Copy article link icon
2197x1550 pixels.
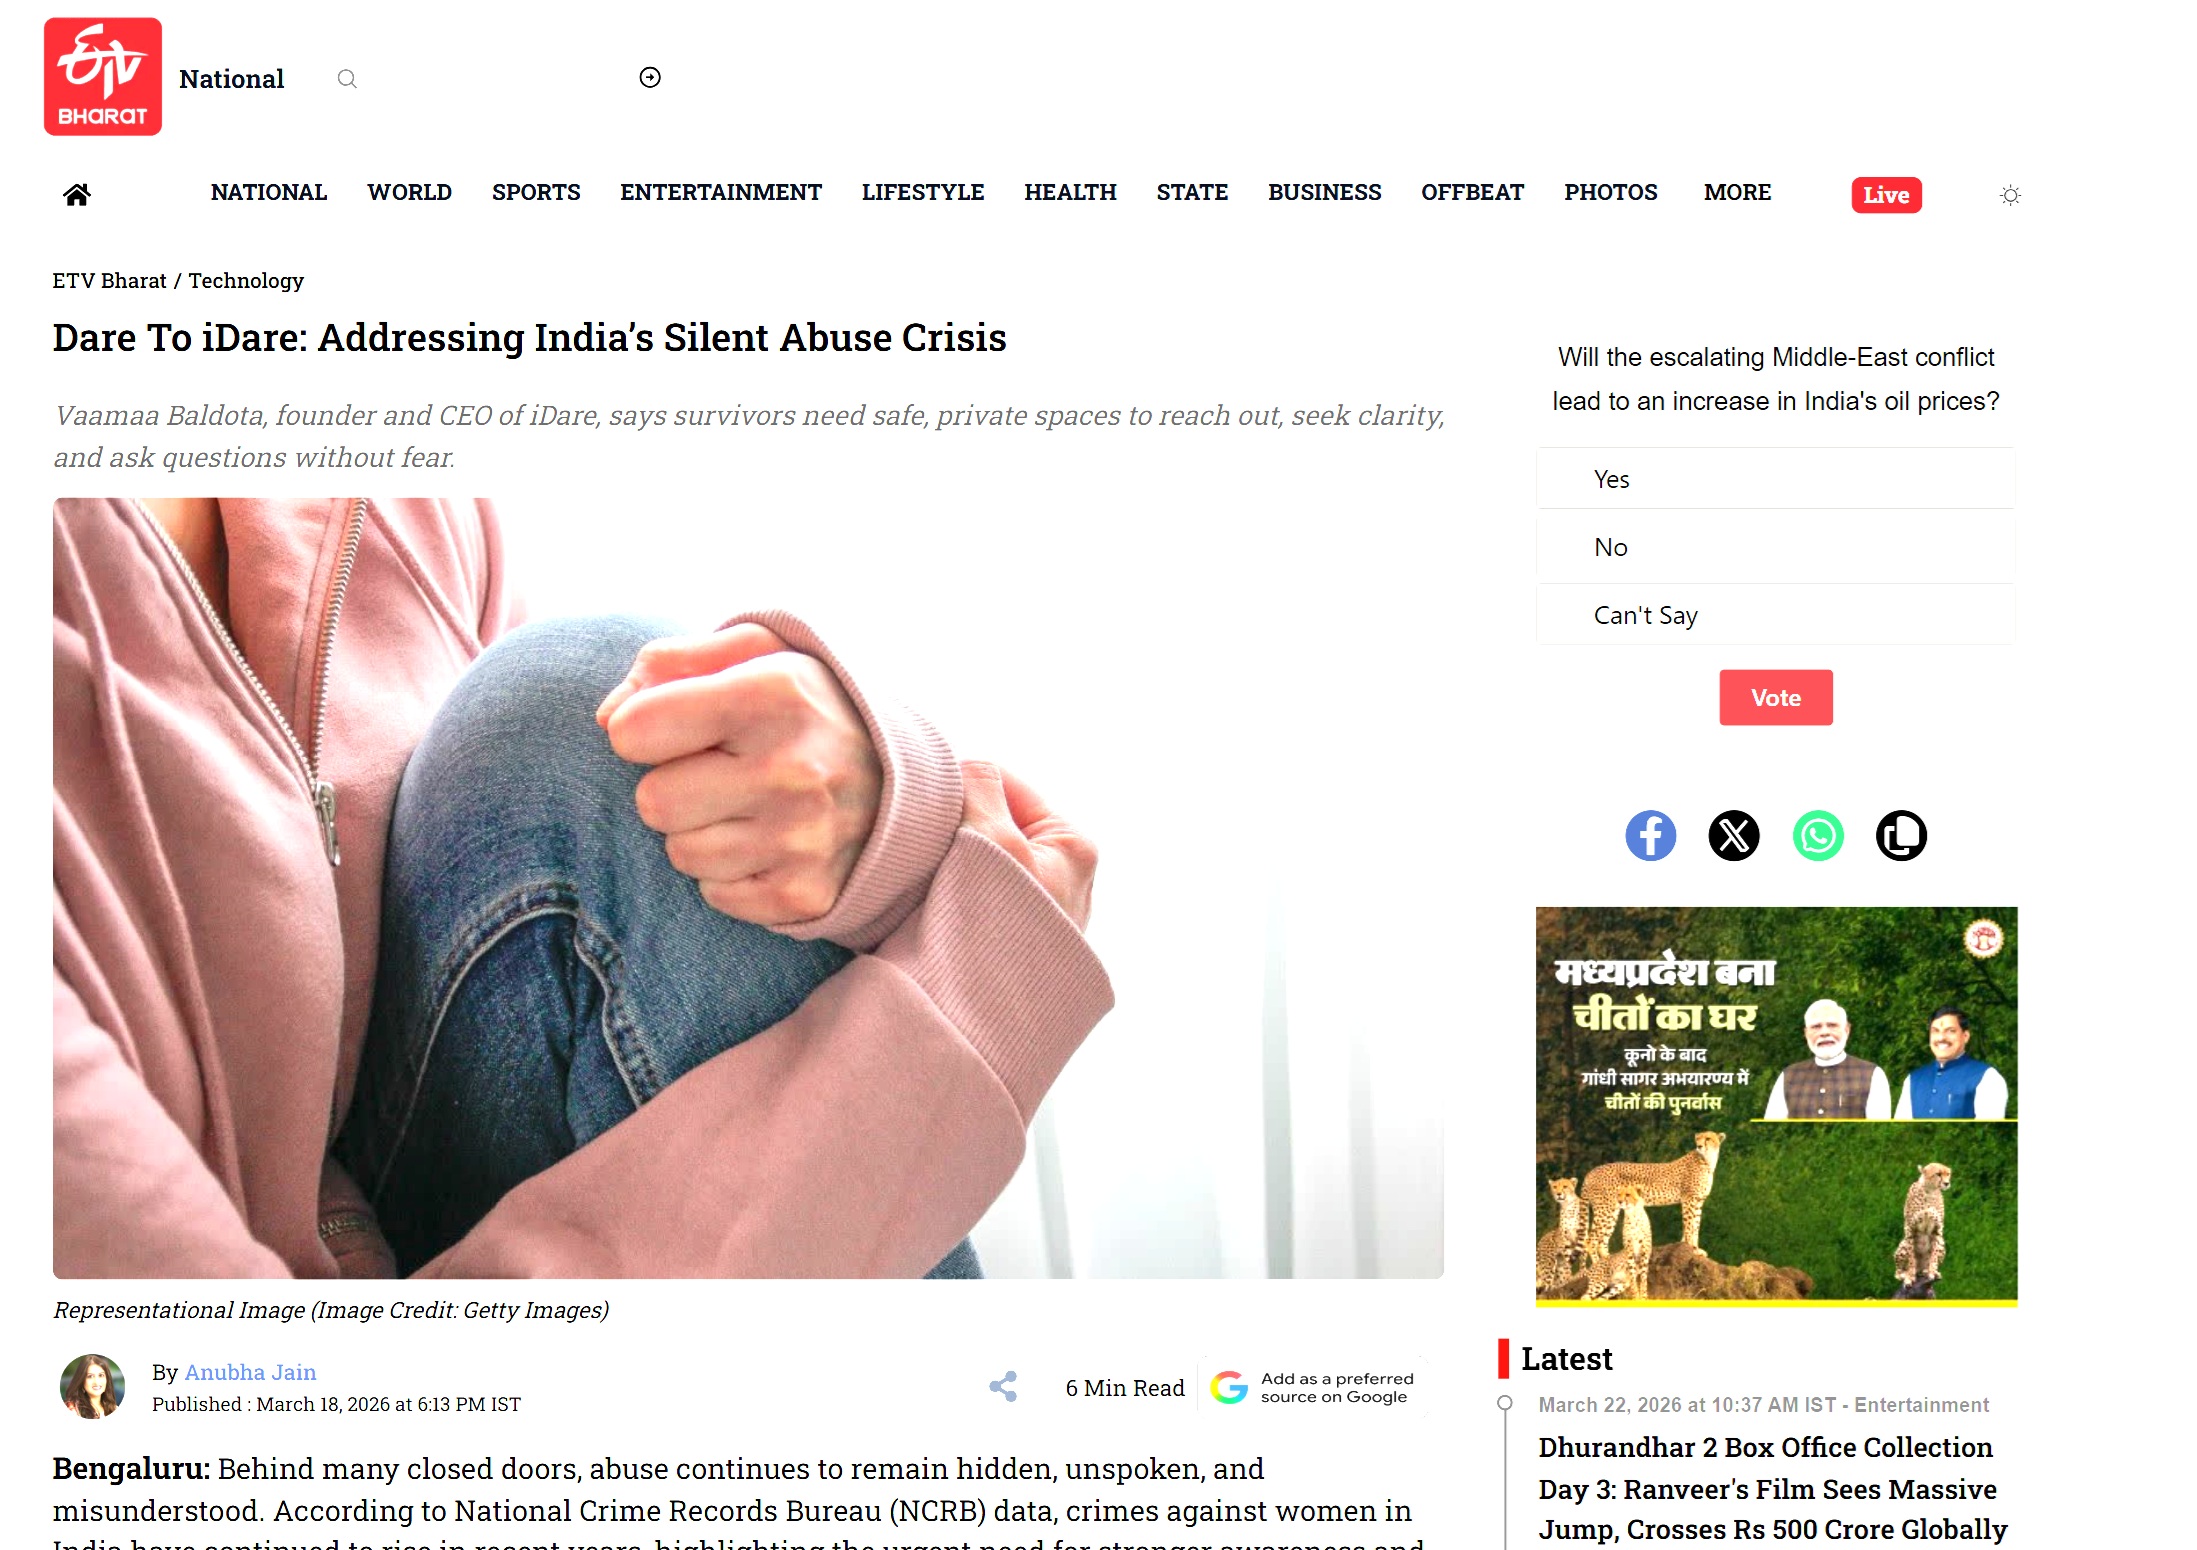(x=1901, y=835)
